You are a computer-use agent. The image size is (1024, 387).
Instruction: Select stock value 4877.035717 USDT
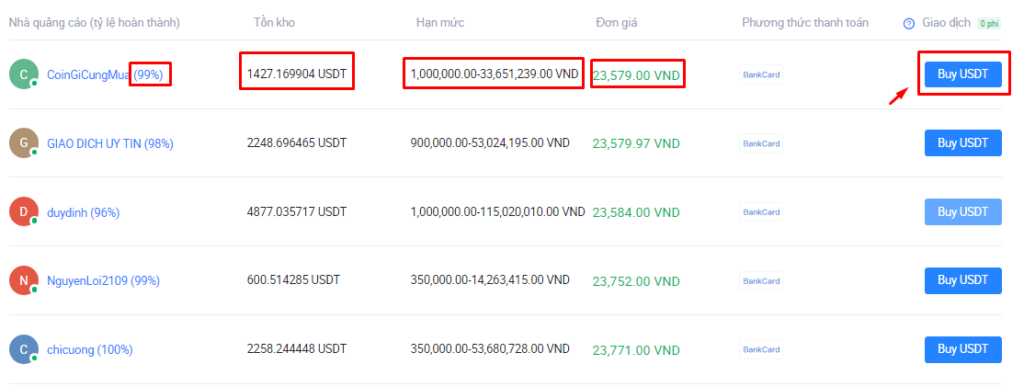pos(296,211)
